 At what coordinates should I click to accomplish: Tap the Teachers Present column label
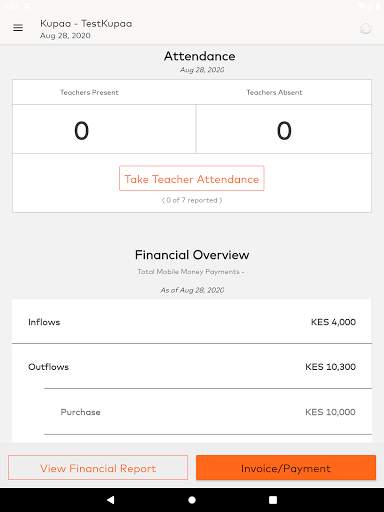[89, 92]
